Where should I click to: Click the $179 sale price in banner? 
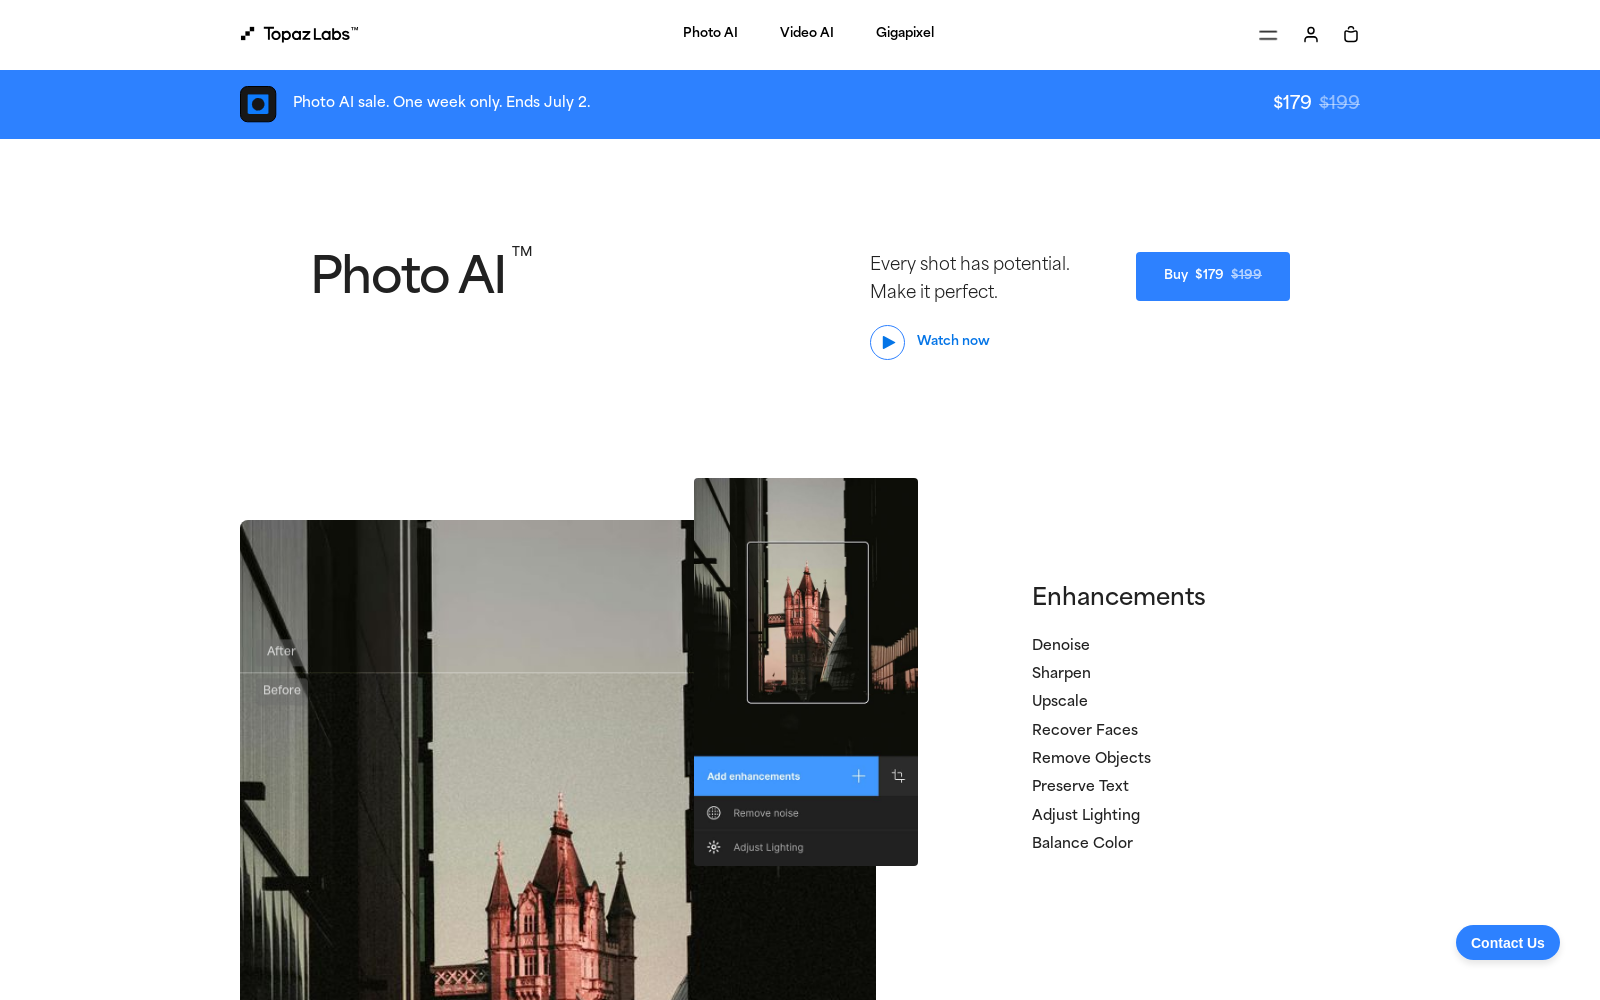[1292, 102]
